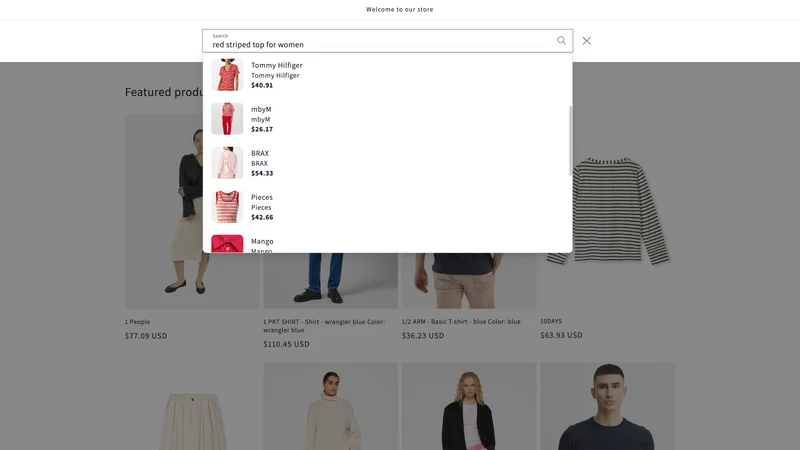Open the Mango search suggestion
Viewport: 800px width, 450px height.
386,242
